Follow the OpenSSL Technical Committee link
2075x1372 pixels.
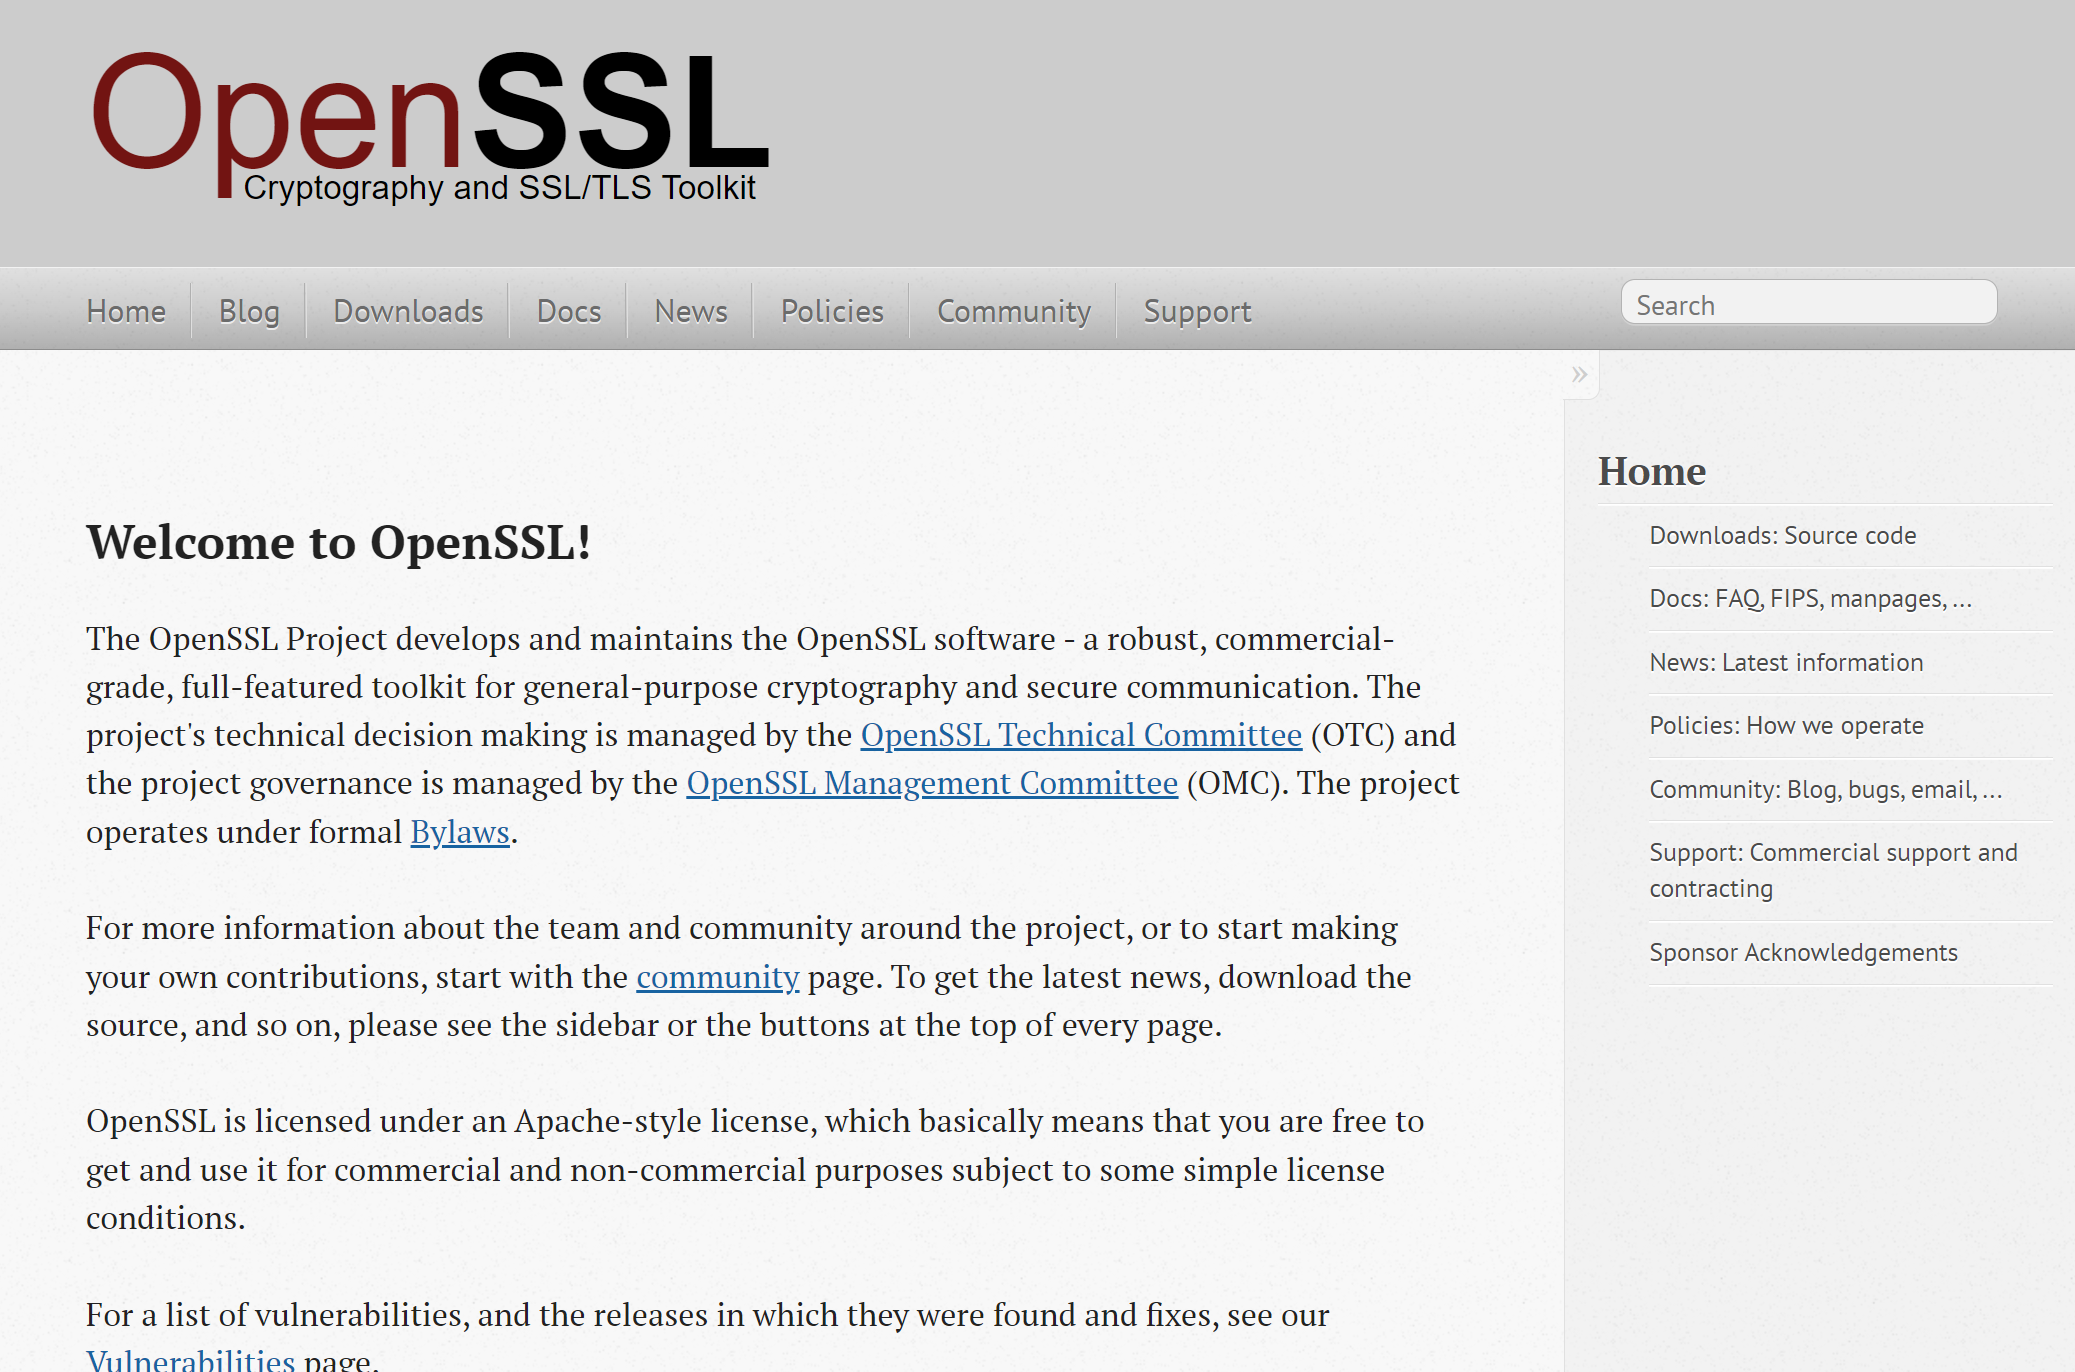(x=1081, y=735)
